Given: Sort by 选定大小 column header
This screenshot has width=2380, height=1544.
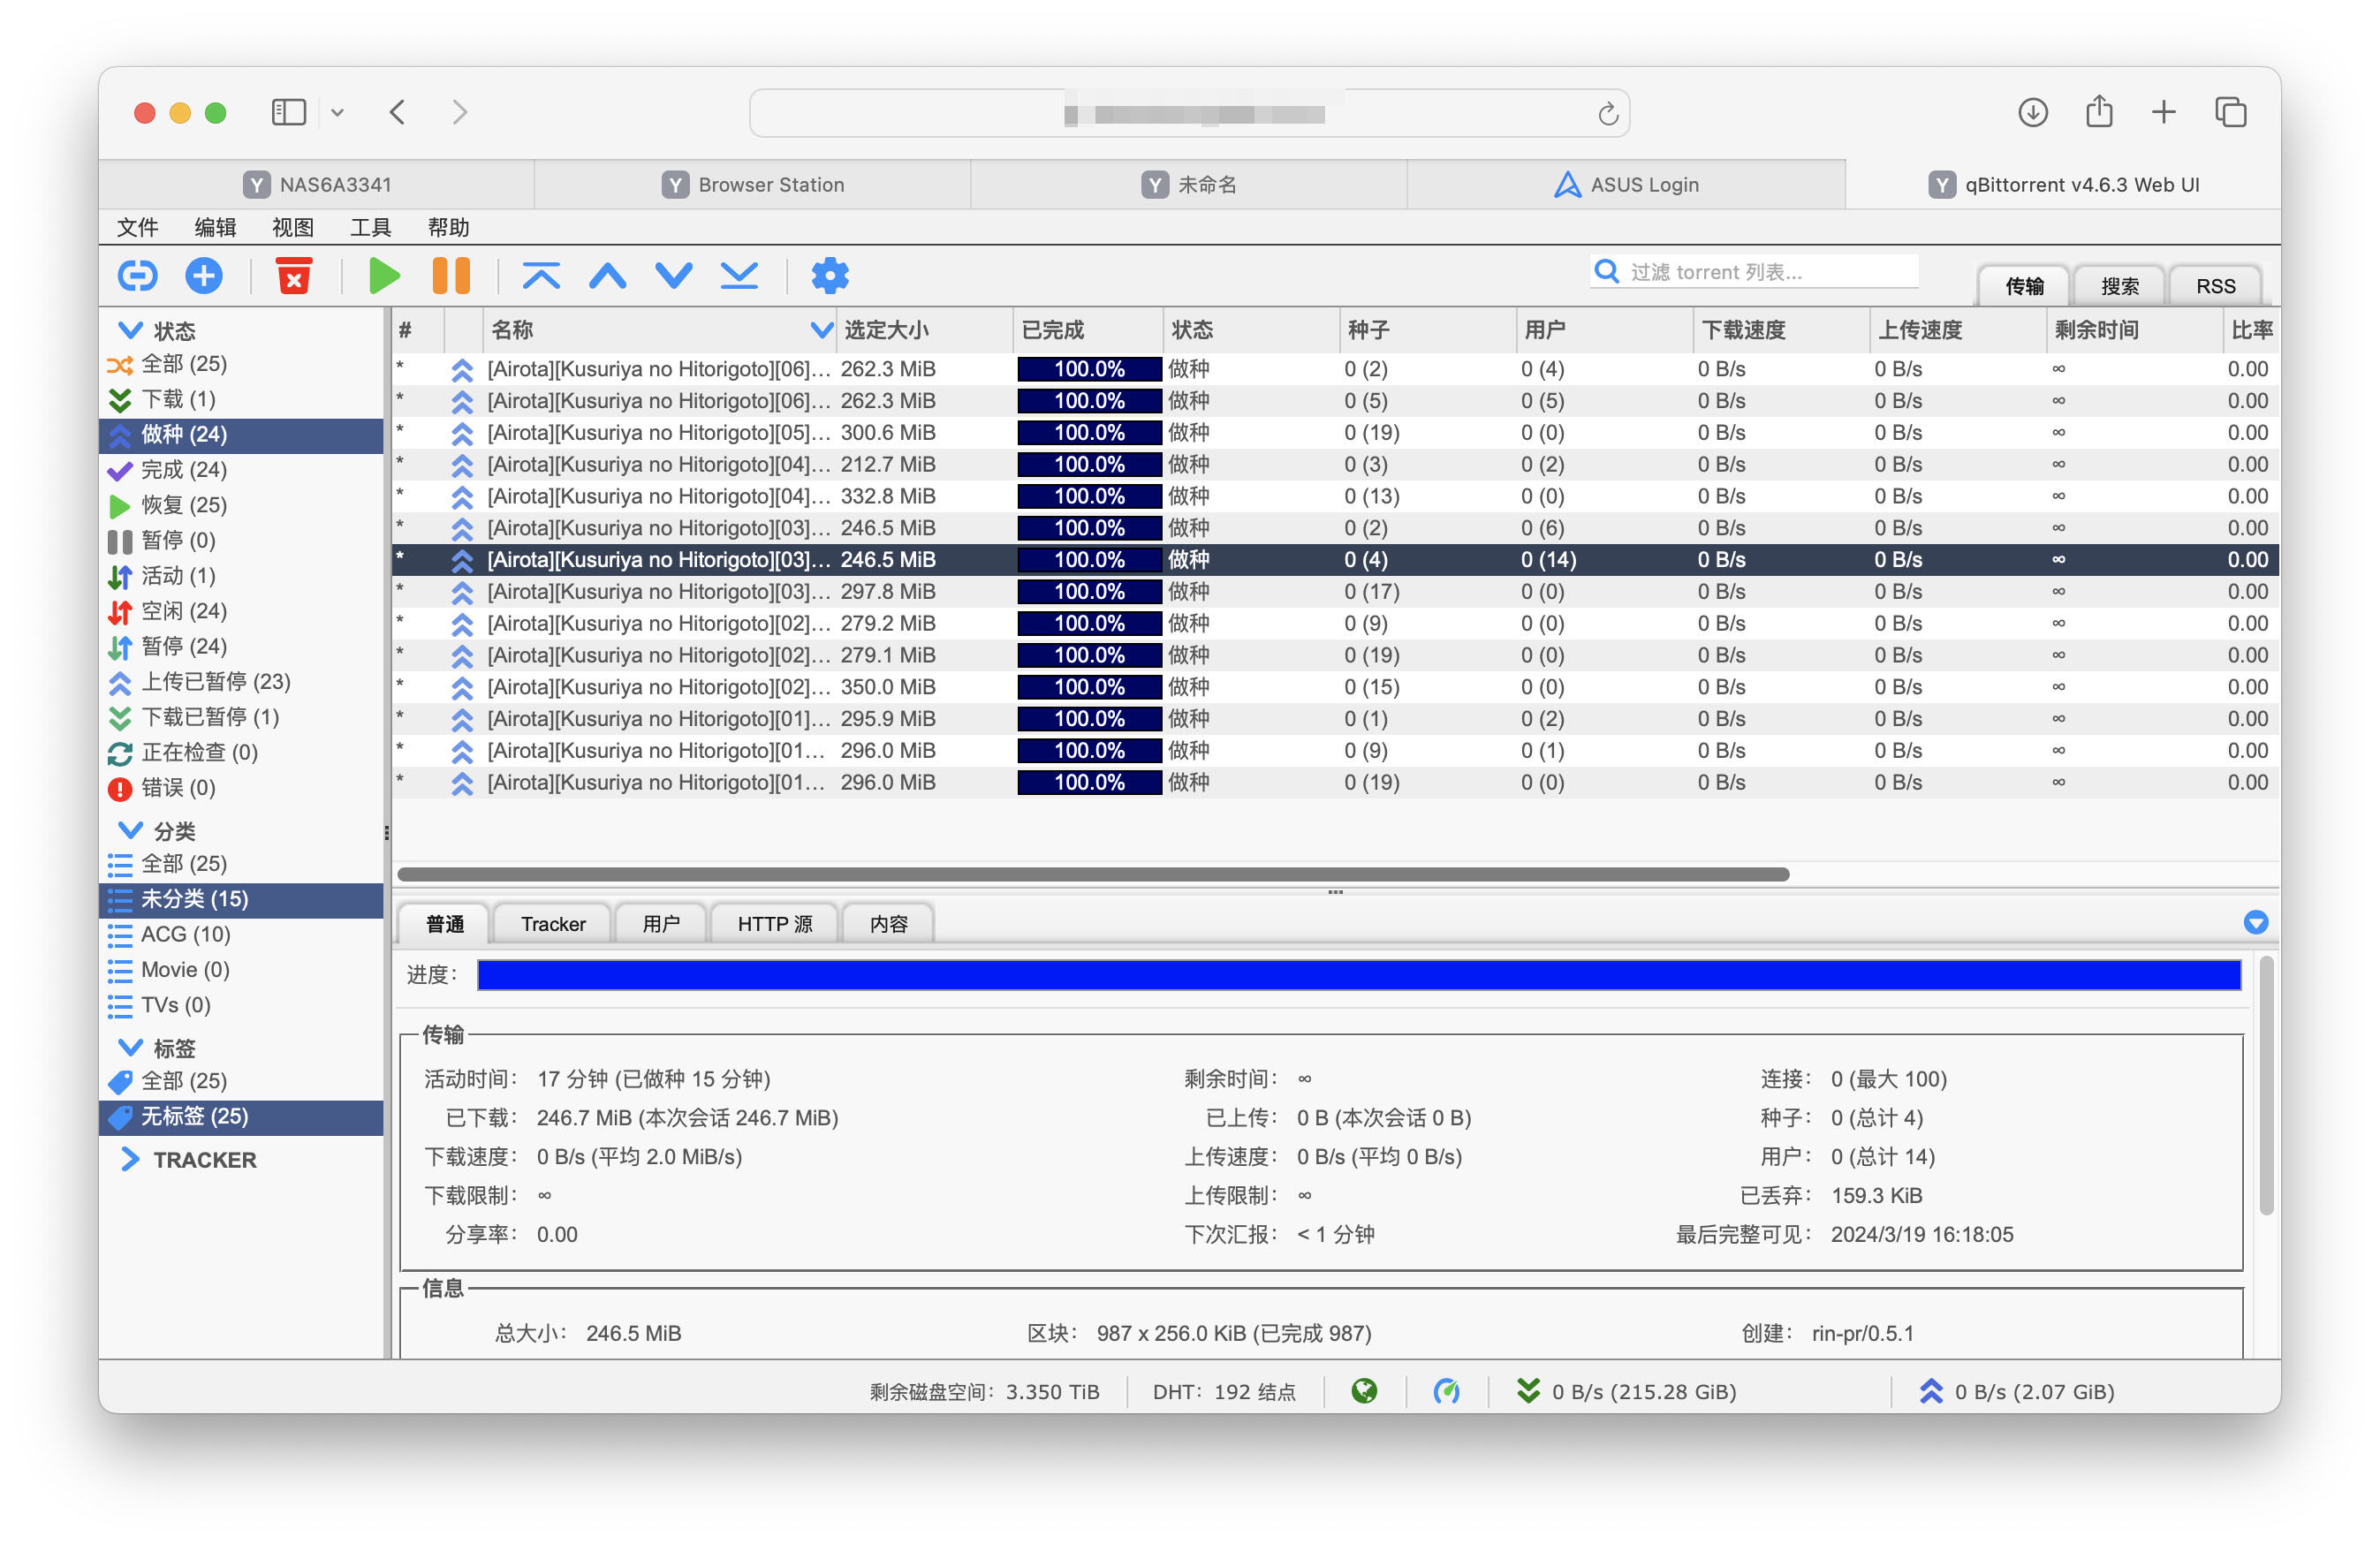Looking at the screenshot, I should [924, 330].
